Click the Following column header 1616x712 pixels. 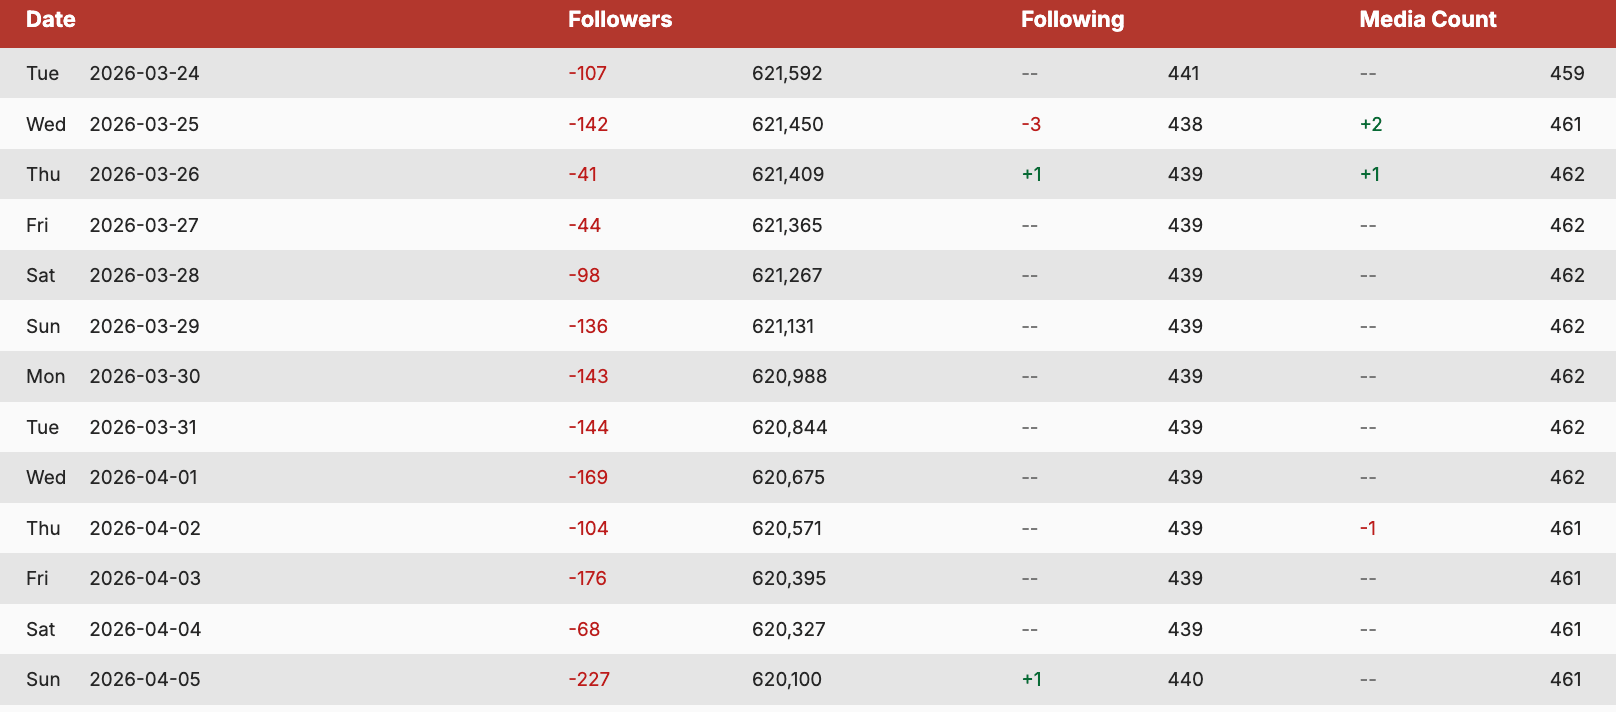click(1072, 20)
